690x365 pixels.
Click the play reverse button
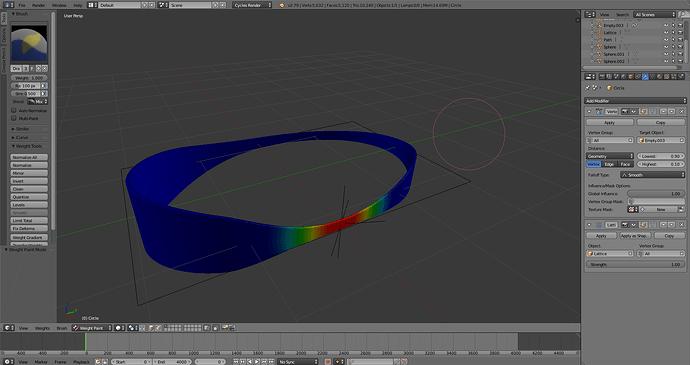coord(250,362)
